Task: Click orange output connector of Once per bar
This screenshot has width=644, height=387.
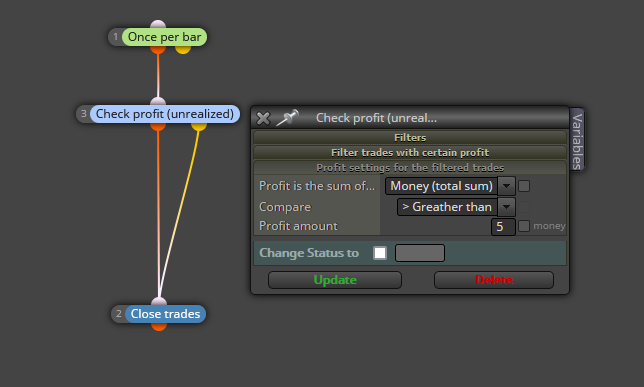Action: click(158, 50)
